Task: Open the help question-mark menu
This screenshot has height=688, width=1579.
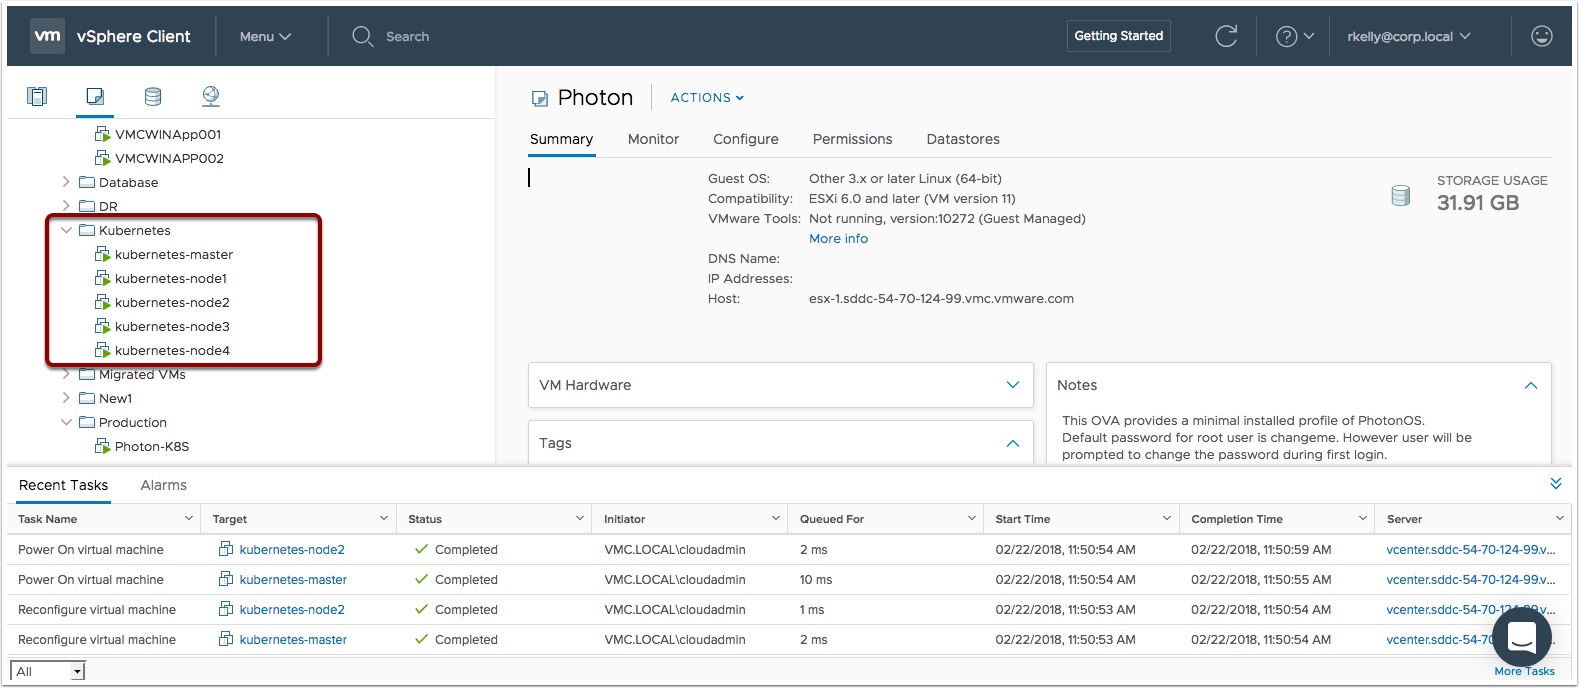Action: 1295,36
